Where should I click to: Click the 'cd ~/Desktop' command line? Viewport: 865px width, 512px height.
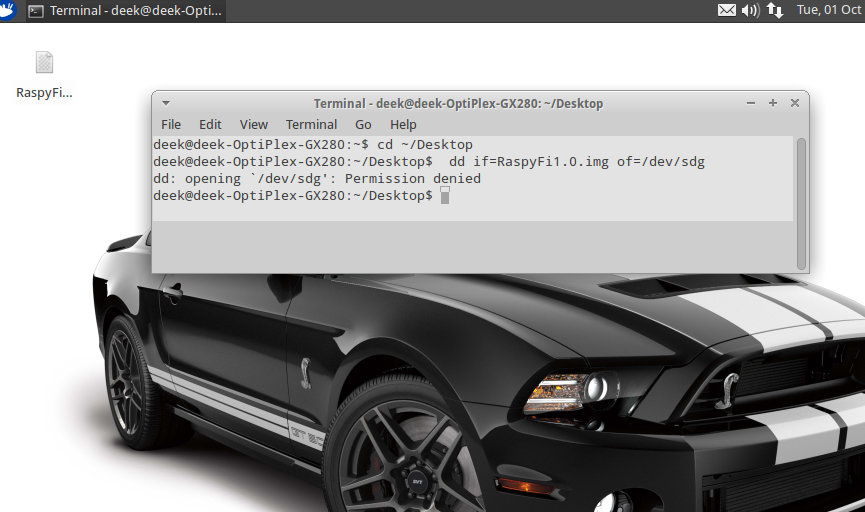pyautogui.click(x=313, y=145)
